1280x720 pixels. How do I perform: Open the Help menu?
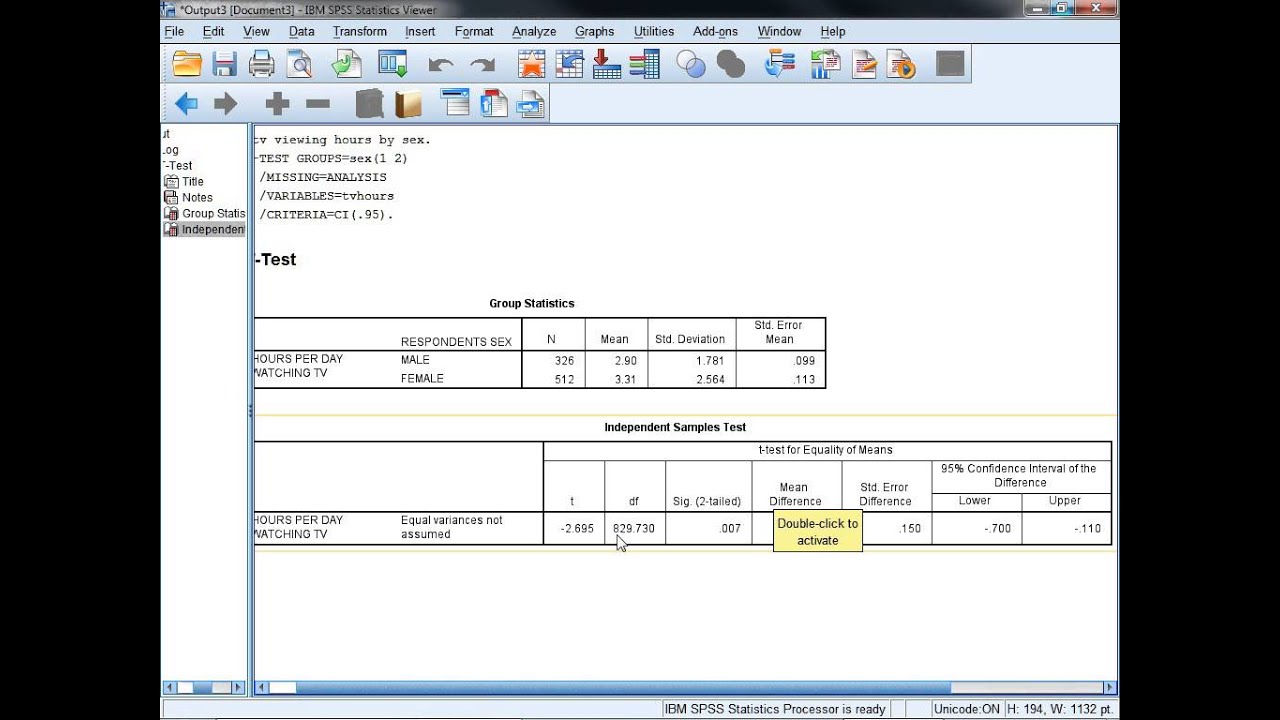click(x=832, y=31)
